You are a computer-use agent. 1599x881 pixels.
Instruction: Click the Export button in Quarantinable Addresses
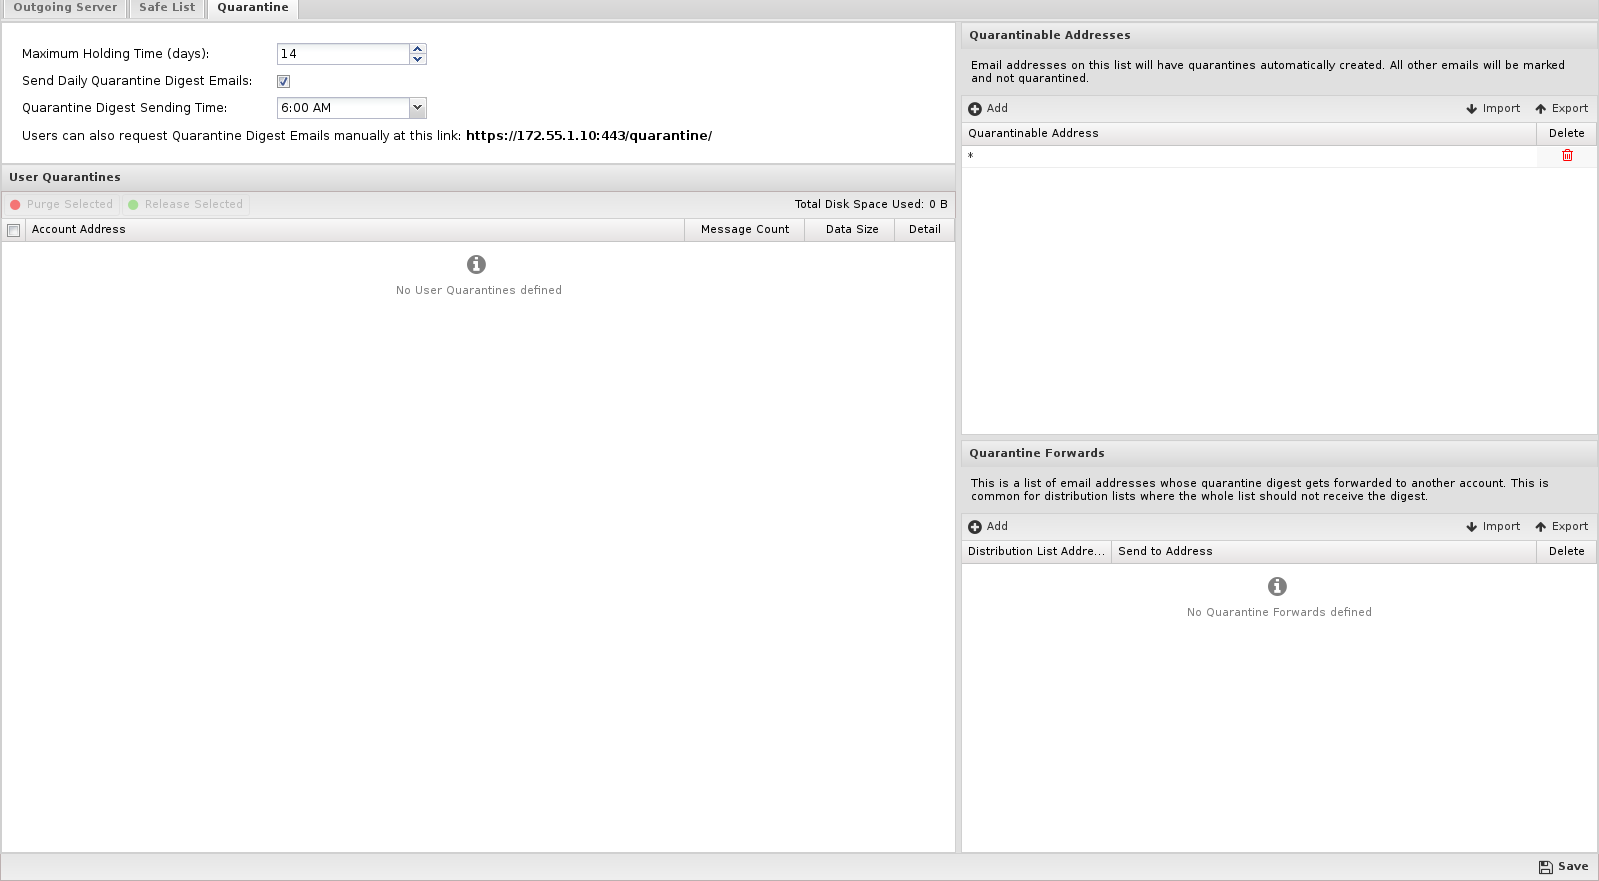tap(1562, 109)
